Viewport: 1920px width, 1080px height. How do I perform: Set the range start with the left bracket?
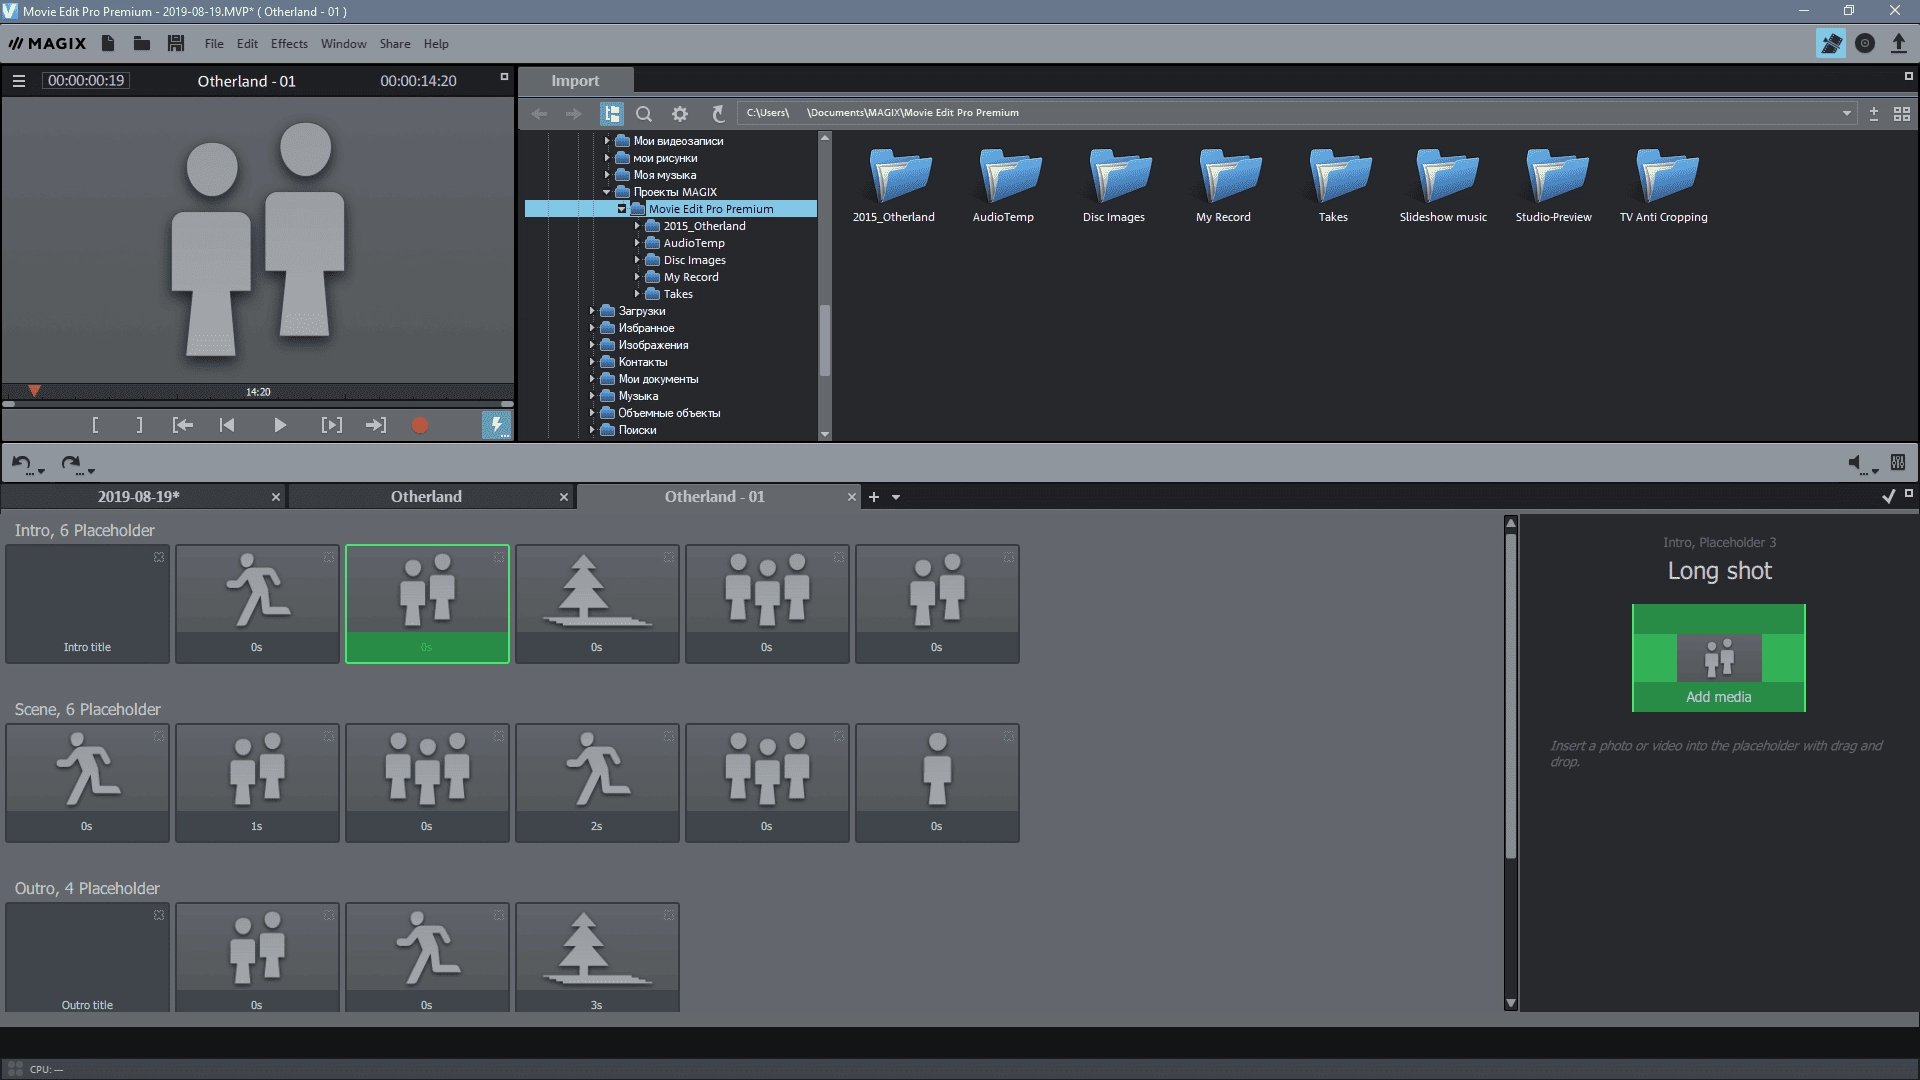[x=95, y=425]
